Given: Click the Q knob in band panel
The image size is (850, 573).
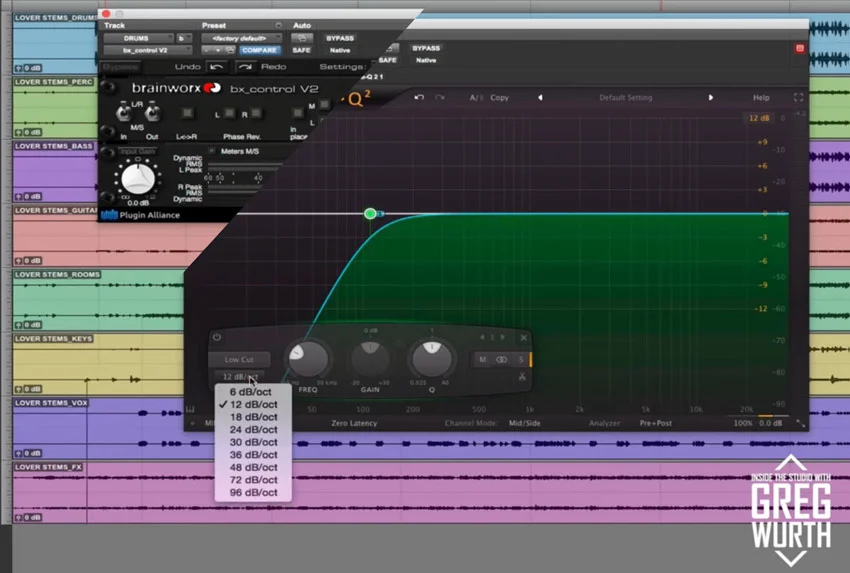Looking at the screenshot, I should [432, 358].
